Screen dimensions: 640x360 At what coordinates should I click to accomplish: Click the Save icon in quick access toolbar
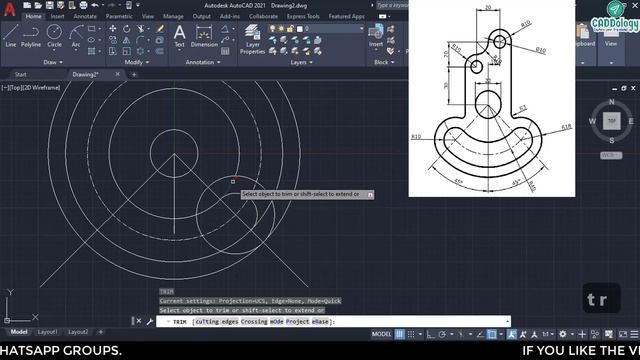(x=49, y=5)
